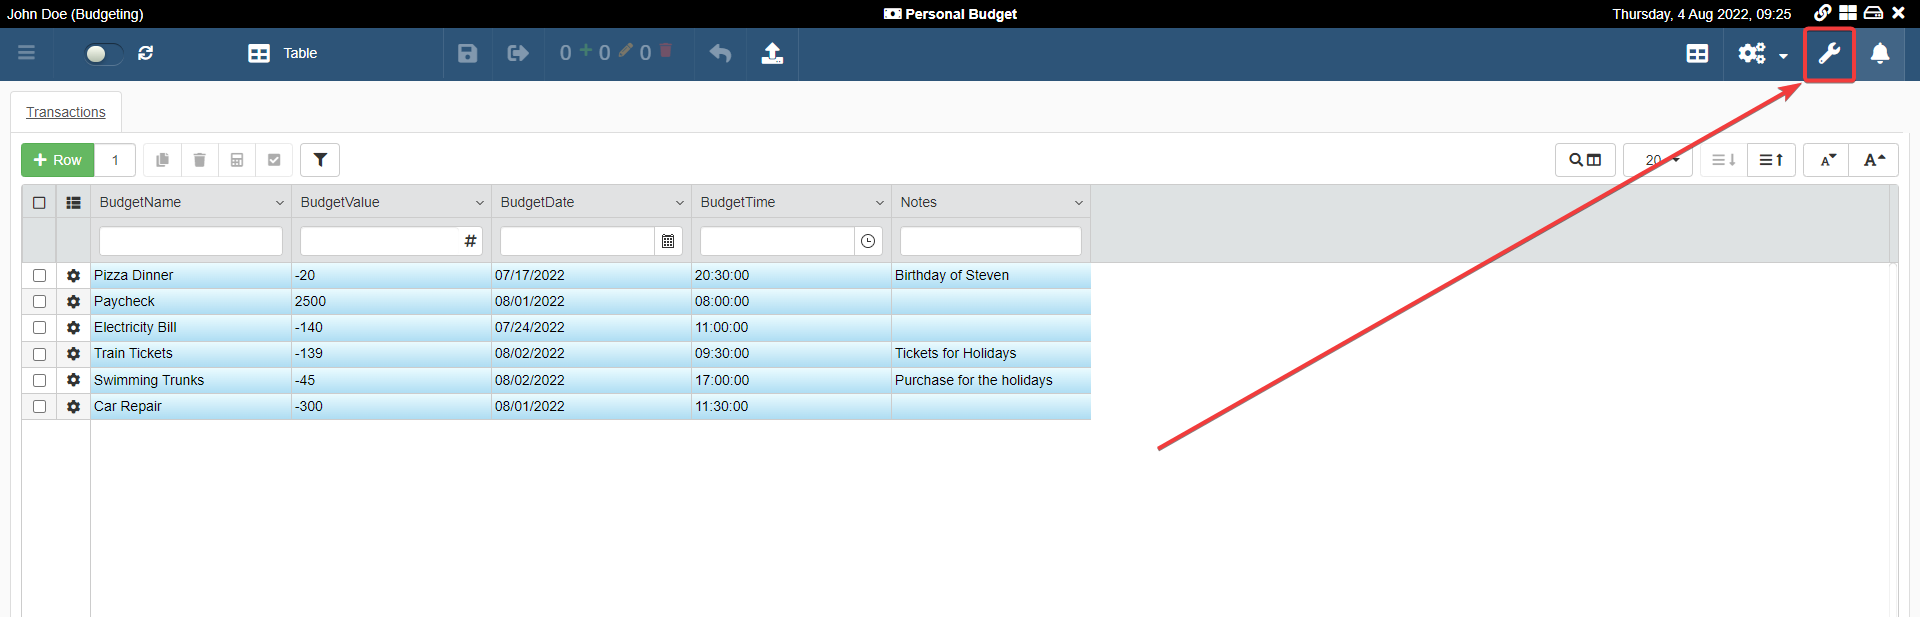The height and width of the screenshot is (617, 1920).
Task: Click the wrench settings icon
Action: [x=1829, y=54]
